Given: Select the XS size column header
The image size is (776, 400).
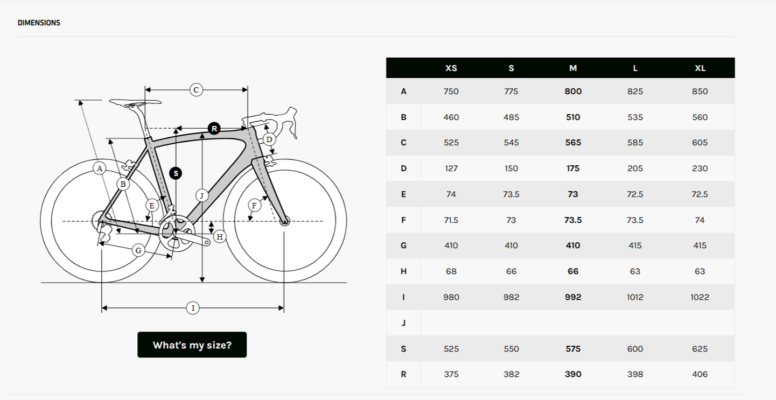Looking at the screenshot, I should point(451,68).
